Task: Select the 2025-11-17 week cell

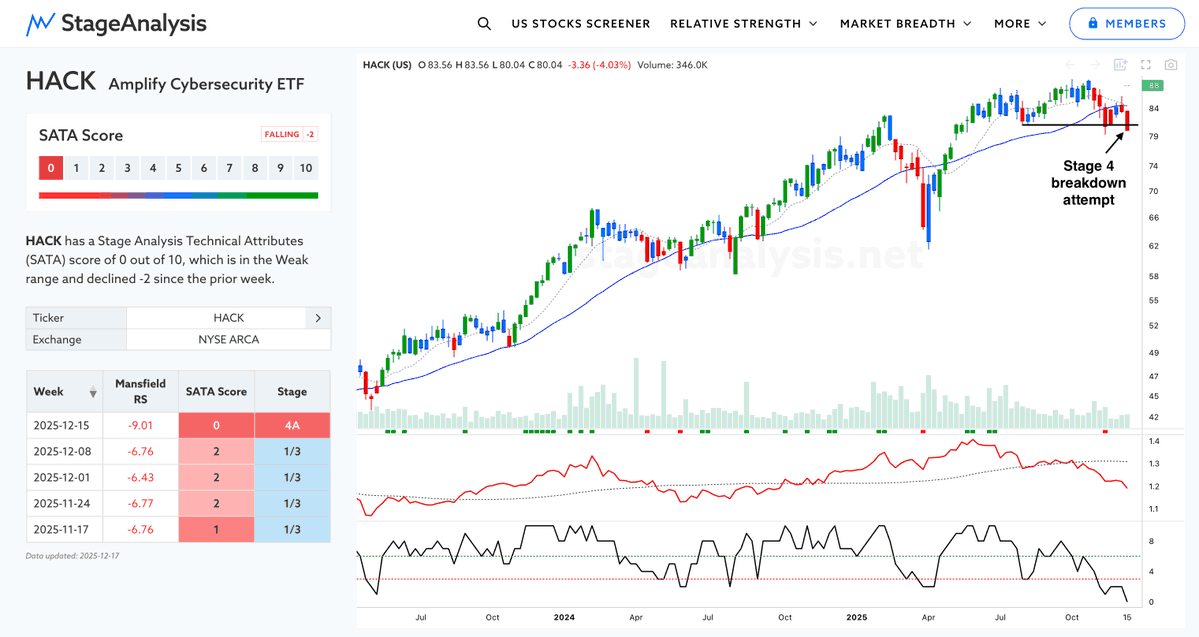Action: pyautogui.click(x=64, y=529)
